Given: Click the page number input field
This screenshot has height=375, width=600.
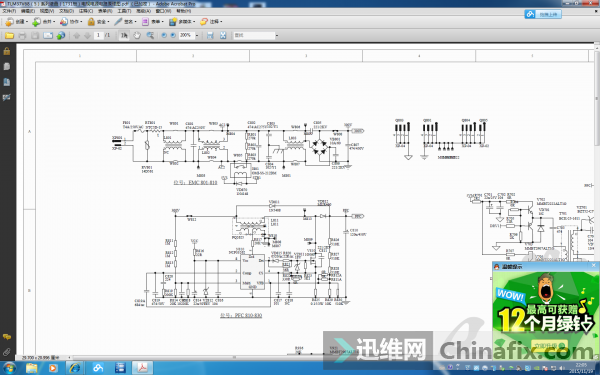Looking at the screenshot, I should 99,35.
